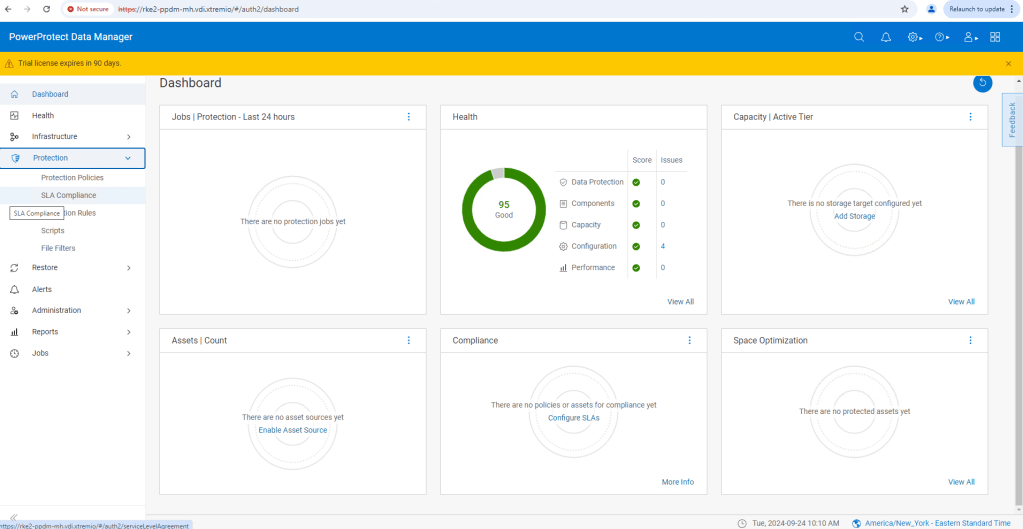Click the search icon in header
The image size is (1023, 529).
pyautogui.click(x=858, y=37)
